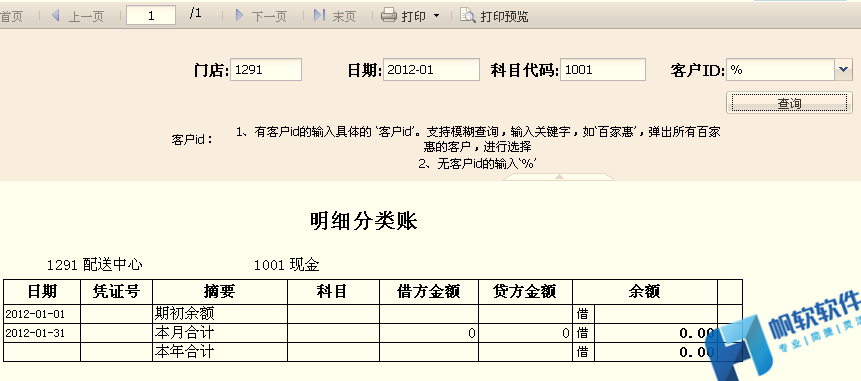This screenshot has height=381, width=861.
Task: Expand the 客户ID combo box arrow
Action: pyautogui.click(x=844, y=70)
